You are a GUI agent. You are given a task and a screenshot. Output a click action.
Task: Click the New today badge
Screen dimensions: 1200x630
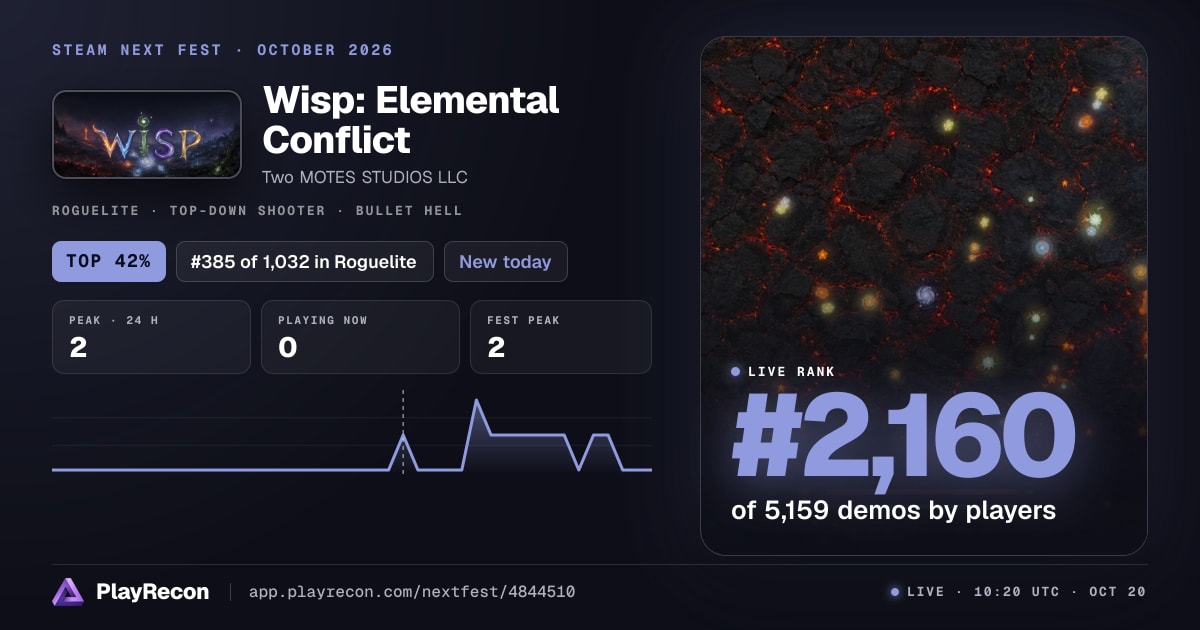pos(505,262)
